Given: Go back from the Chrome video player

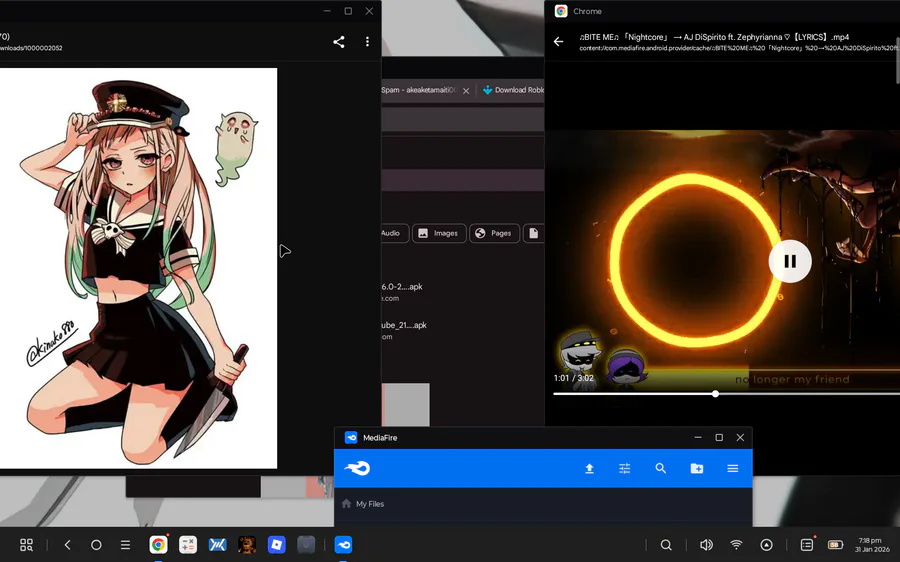Looking at the screenshot, I should (558, 41).
